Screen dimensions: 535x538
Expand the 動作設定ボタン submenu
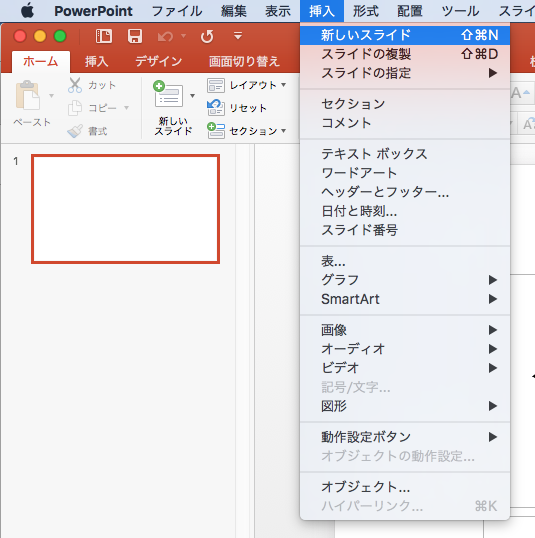405,437
